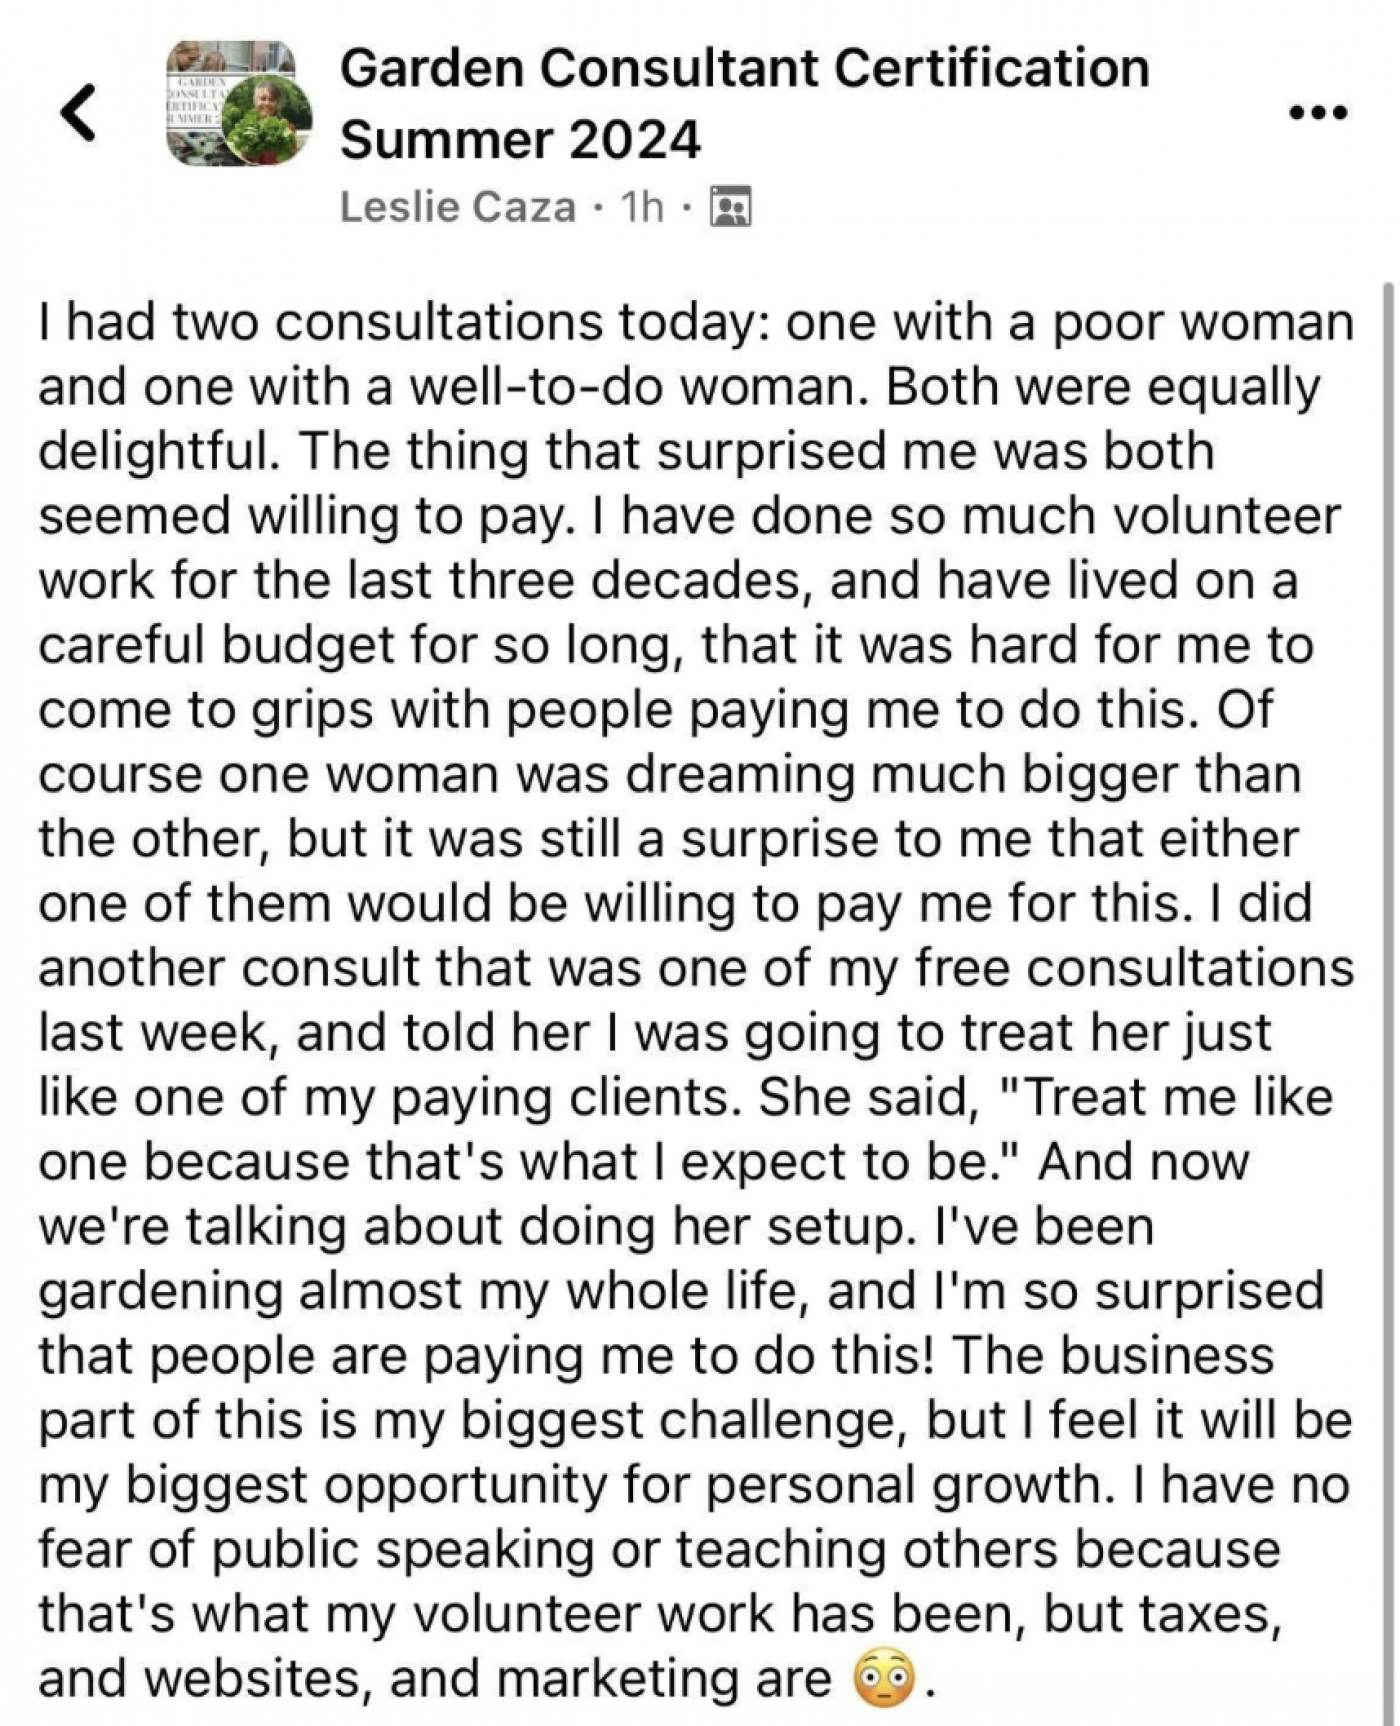This screenshot has height=1726, width=1400.
Task: Click the word "gardening" in the post
Action: tap(161, 1292)
